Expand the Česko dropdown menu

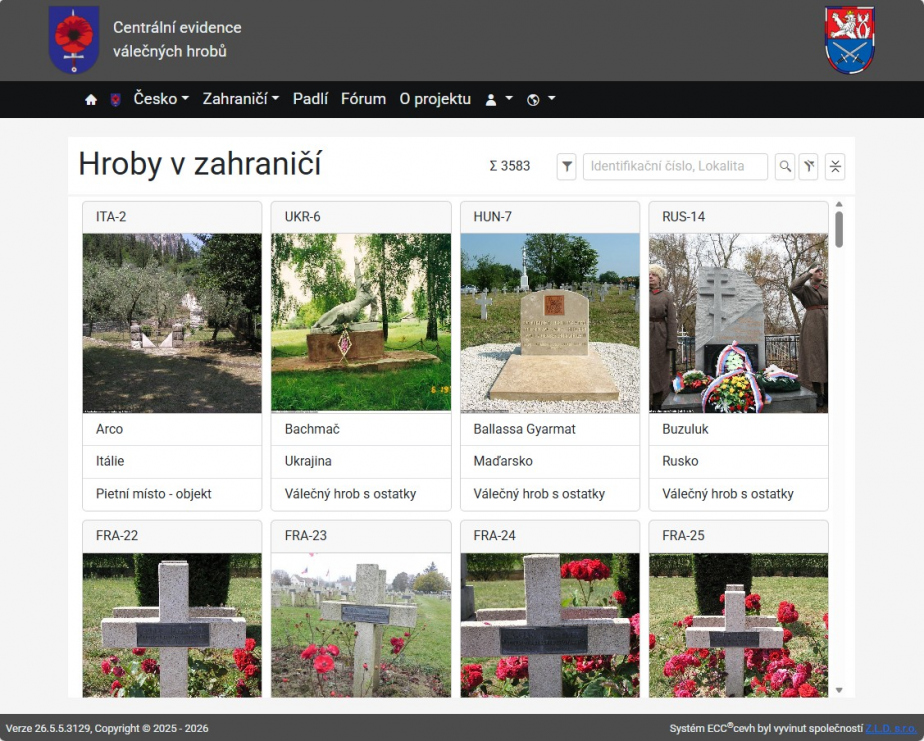161,98
